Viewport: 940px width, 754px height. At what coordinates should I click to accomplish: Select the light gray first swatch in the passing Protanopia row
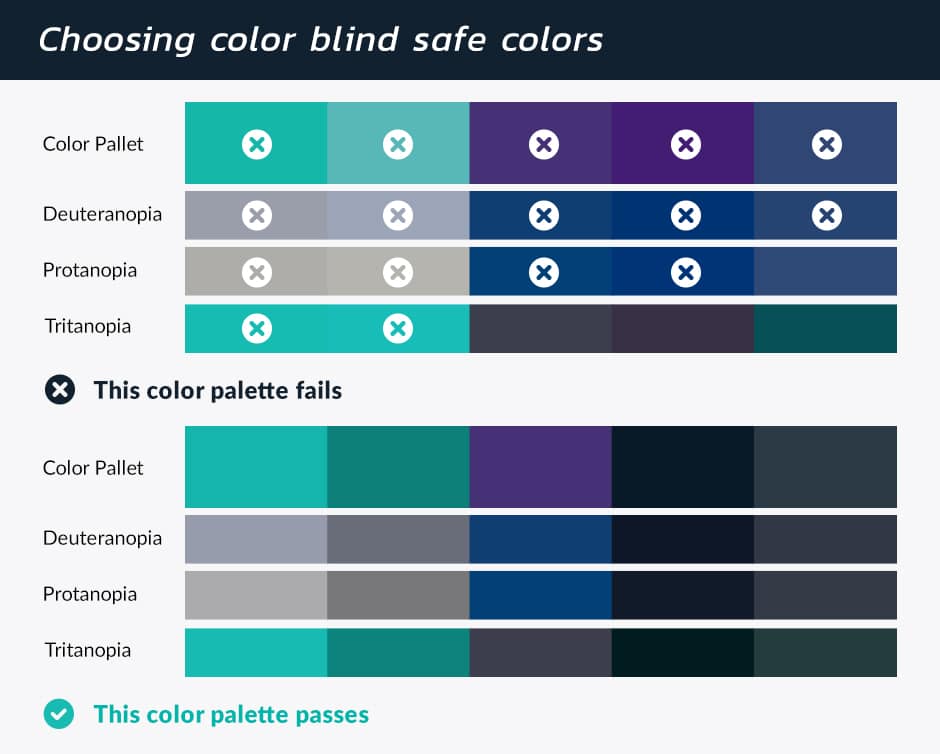tap(256, 595)
